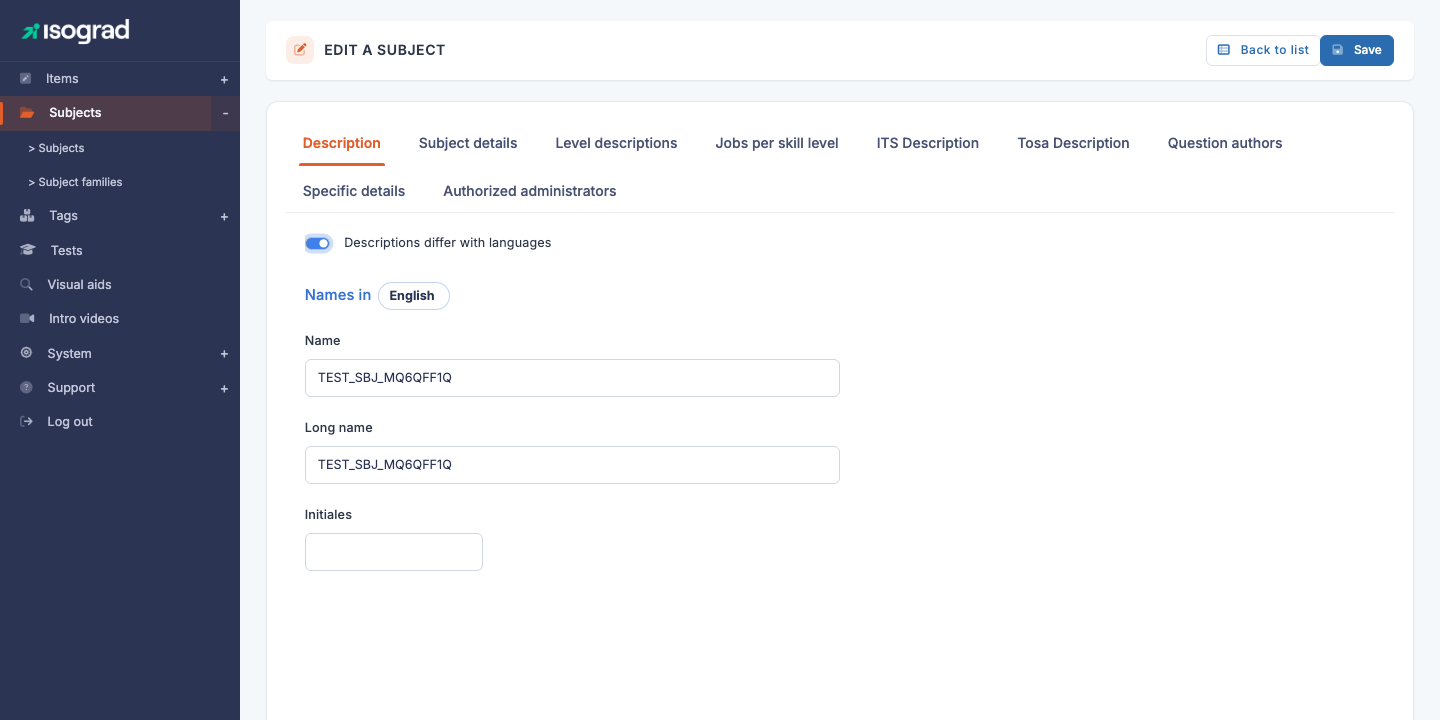Switch to the Level descriptions tab
Viewport: 1440px width, 720px height.
point(616,143)
